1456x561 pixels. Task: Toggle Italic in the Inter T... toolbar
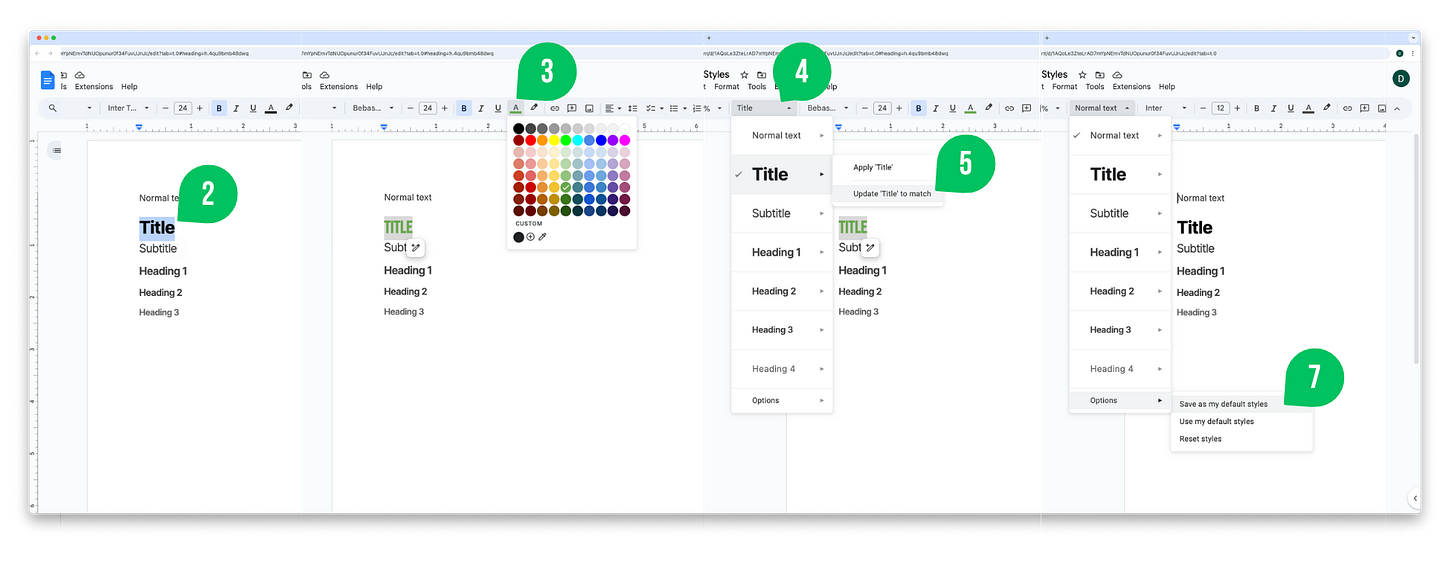pyautogui.click(x=236, y=108)
